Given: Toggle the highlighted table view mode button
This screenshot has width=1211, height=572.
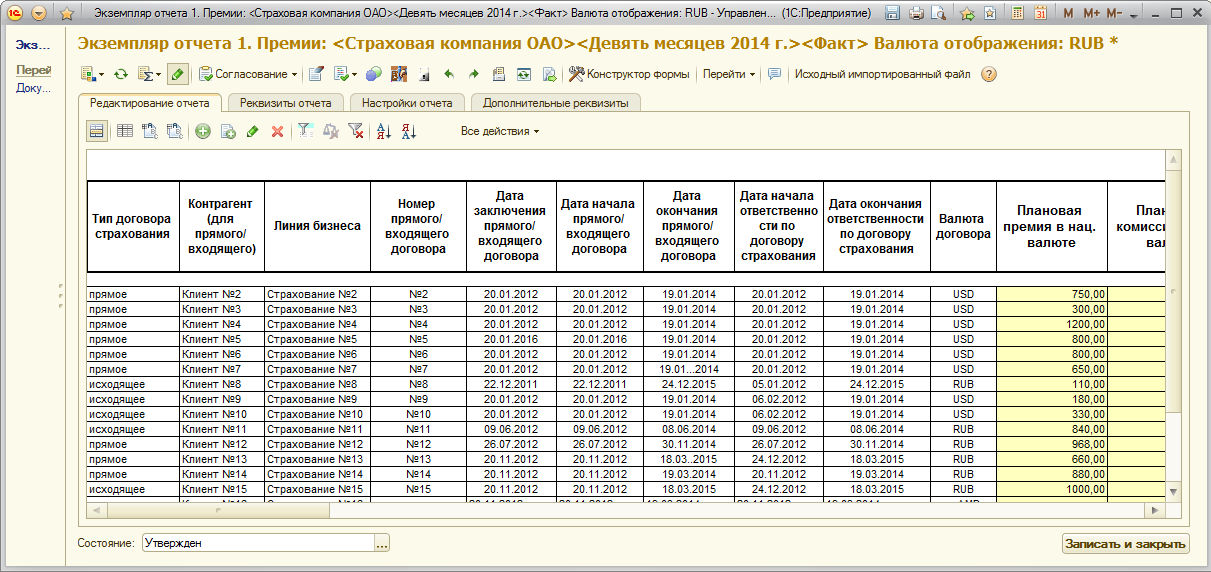Looking at the screenshot, I should click(97, 131).
